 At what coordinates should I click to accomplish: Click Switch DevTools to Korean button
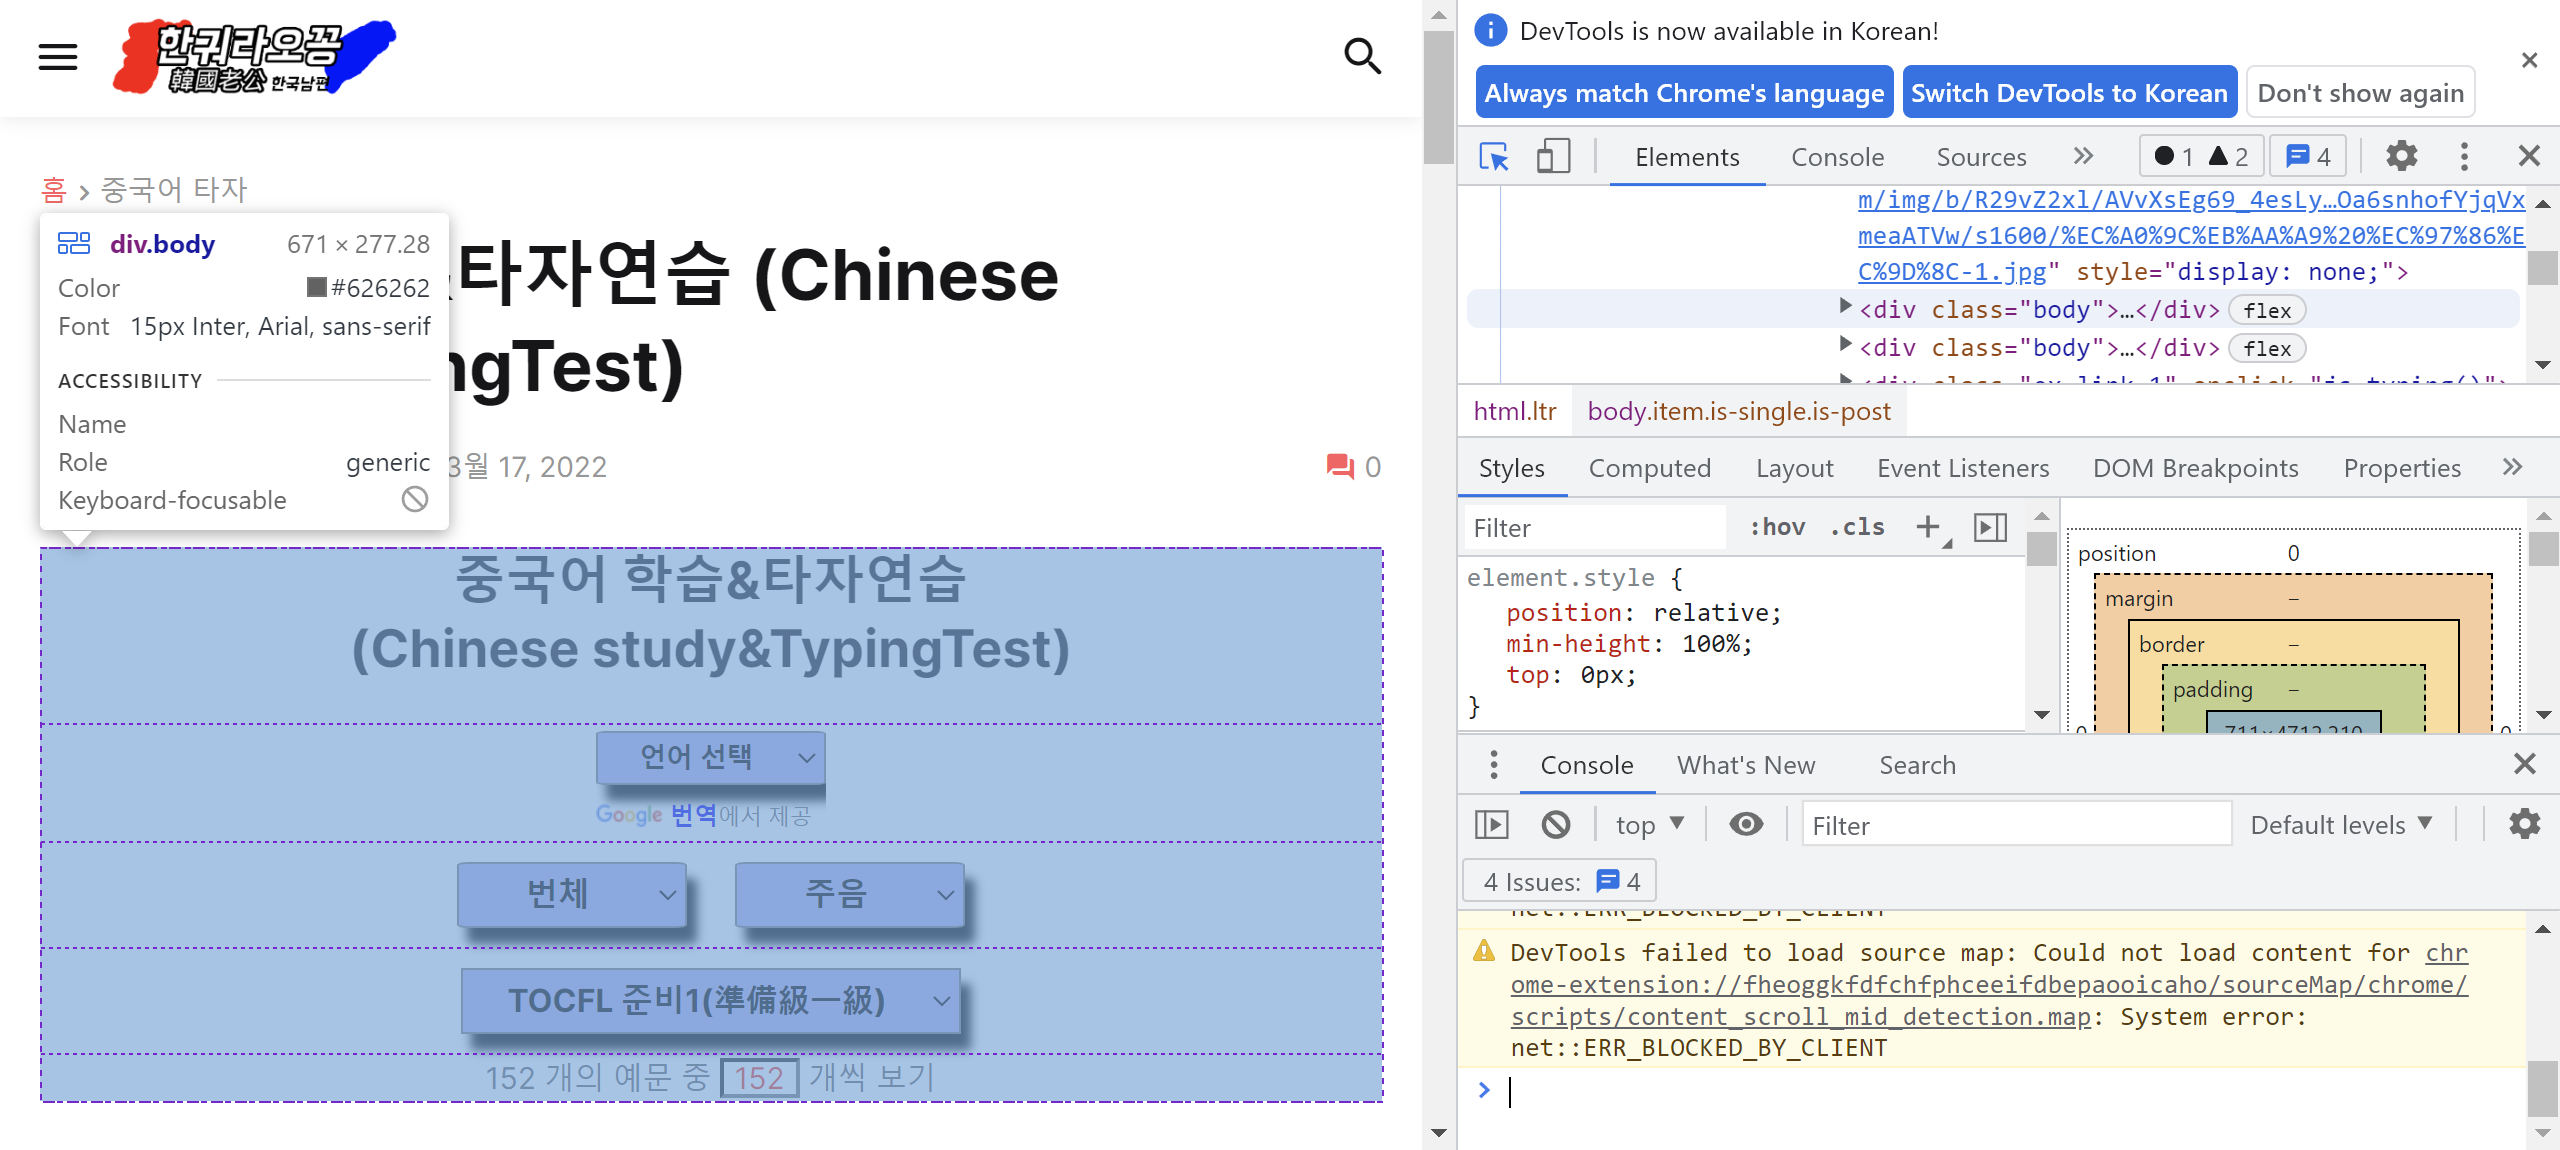pos(2069,93)
